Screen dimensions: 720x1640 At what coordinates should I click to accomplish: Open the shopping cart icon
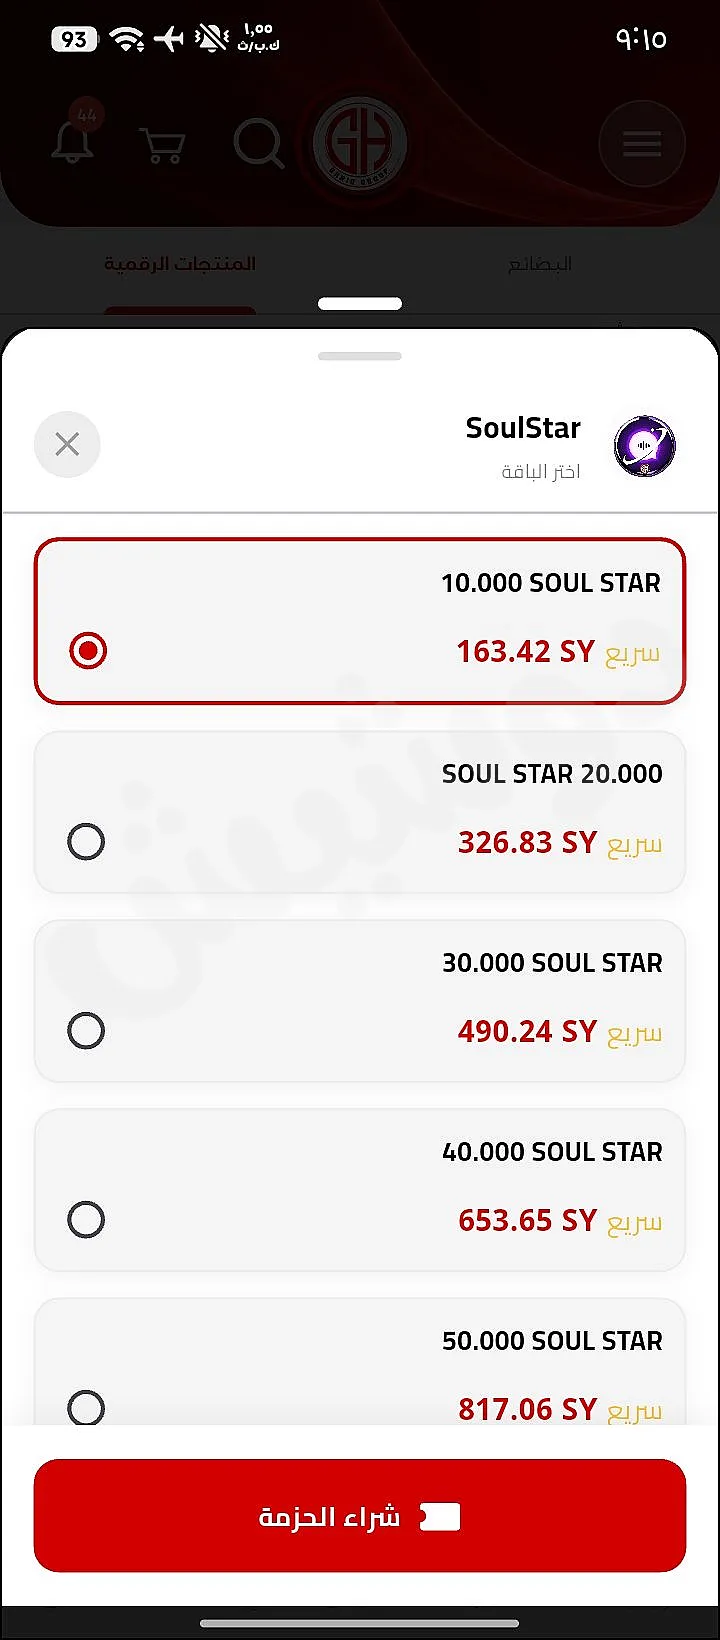(163, 145)
